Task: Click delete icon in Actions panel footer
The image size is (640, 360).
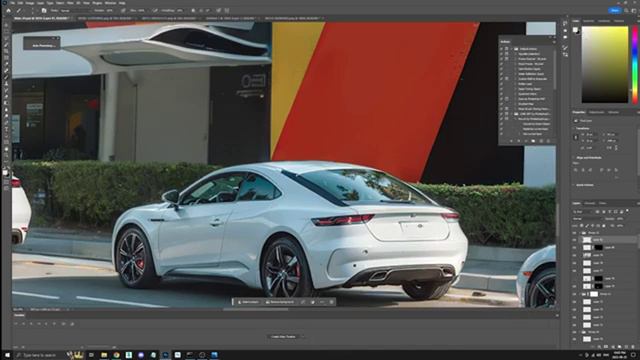Action: point(548,141)
